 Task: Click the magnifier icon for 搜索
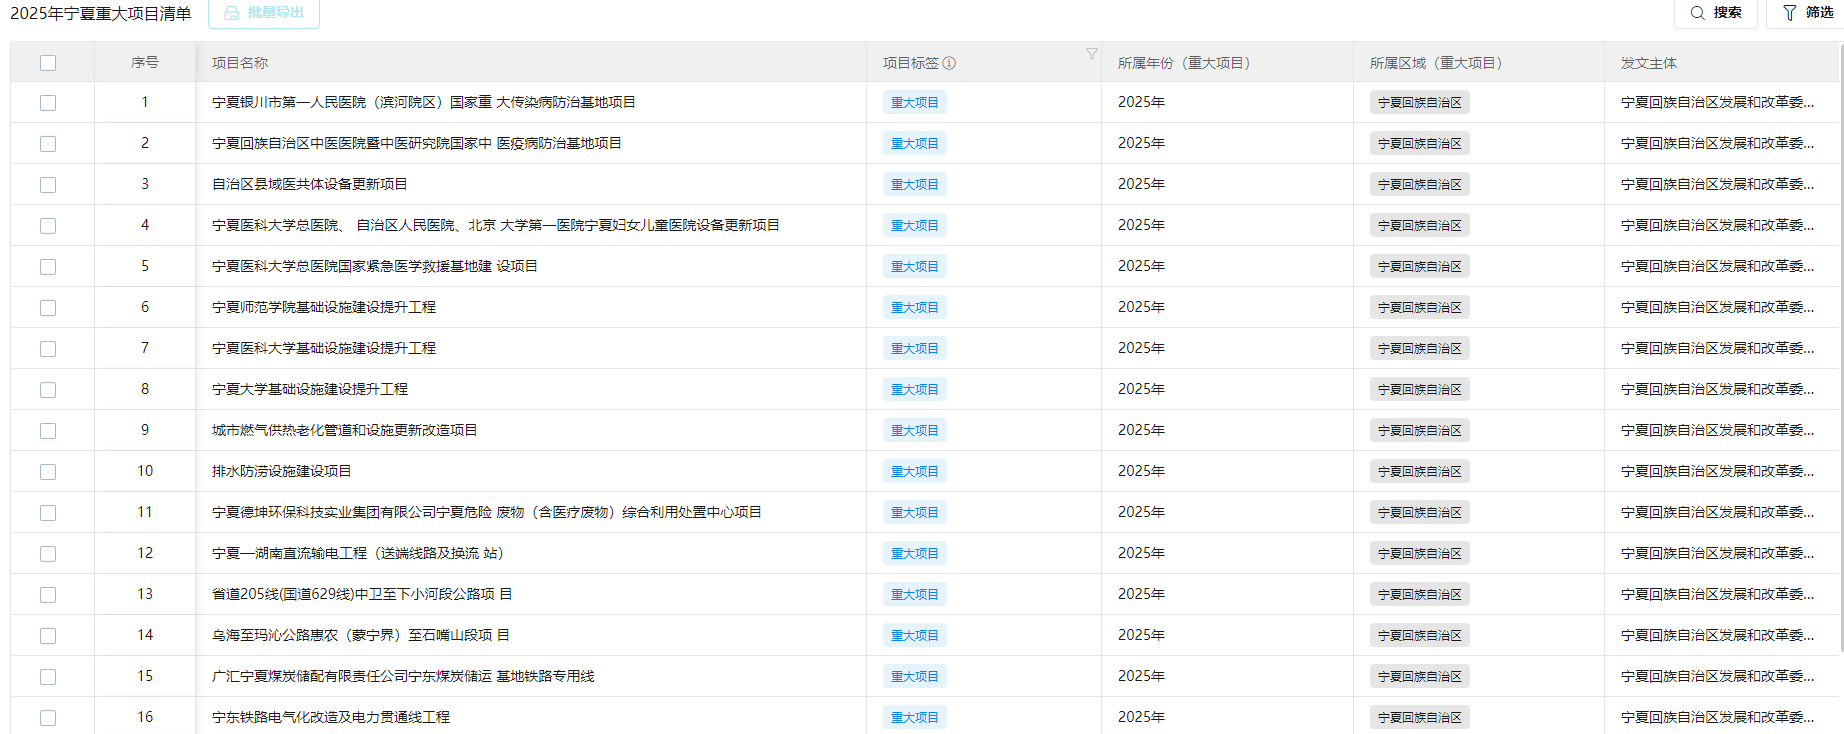1697,13
